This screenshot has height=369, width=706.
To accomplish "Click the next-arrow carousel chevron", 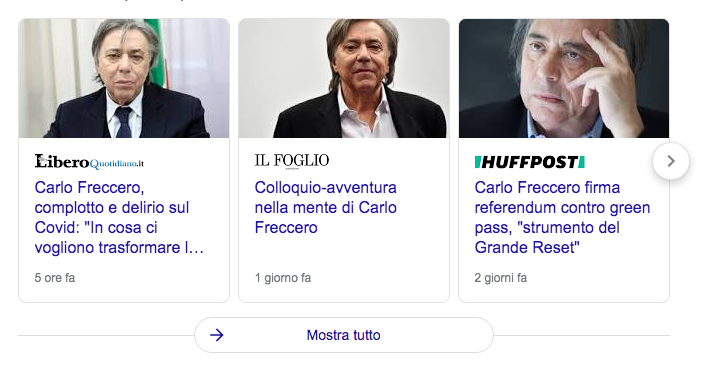I will coord(670,161).
